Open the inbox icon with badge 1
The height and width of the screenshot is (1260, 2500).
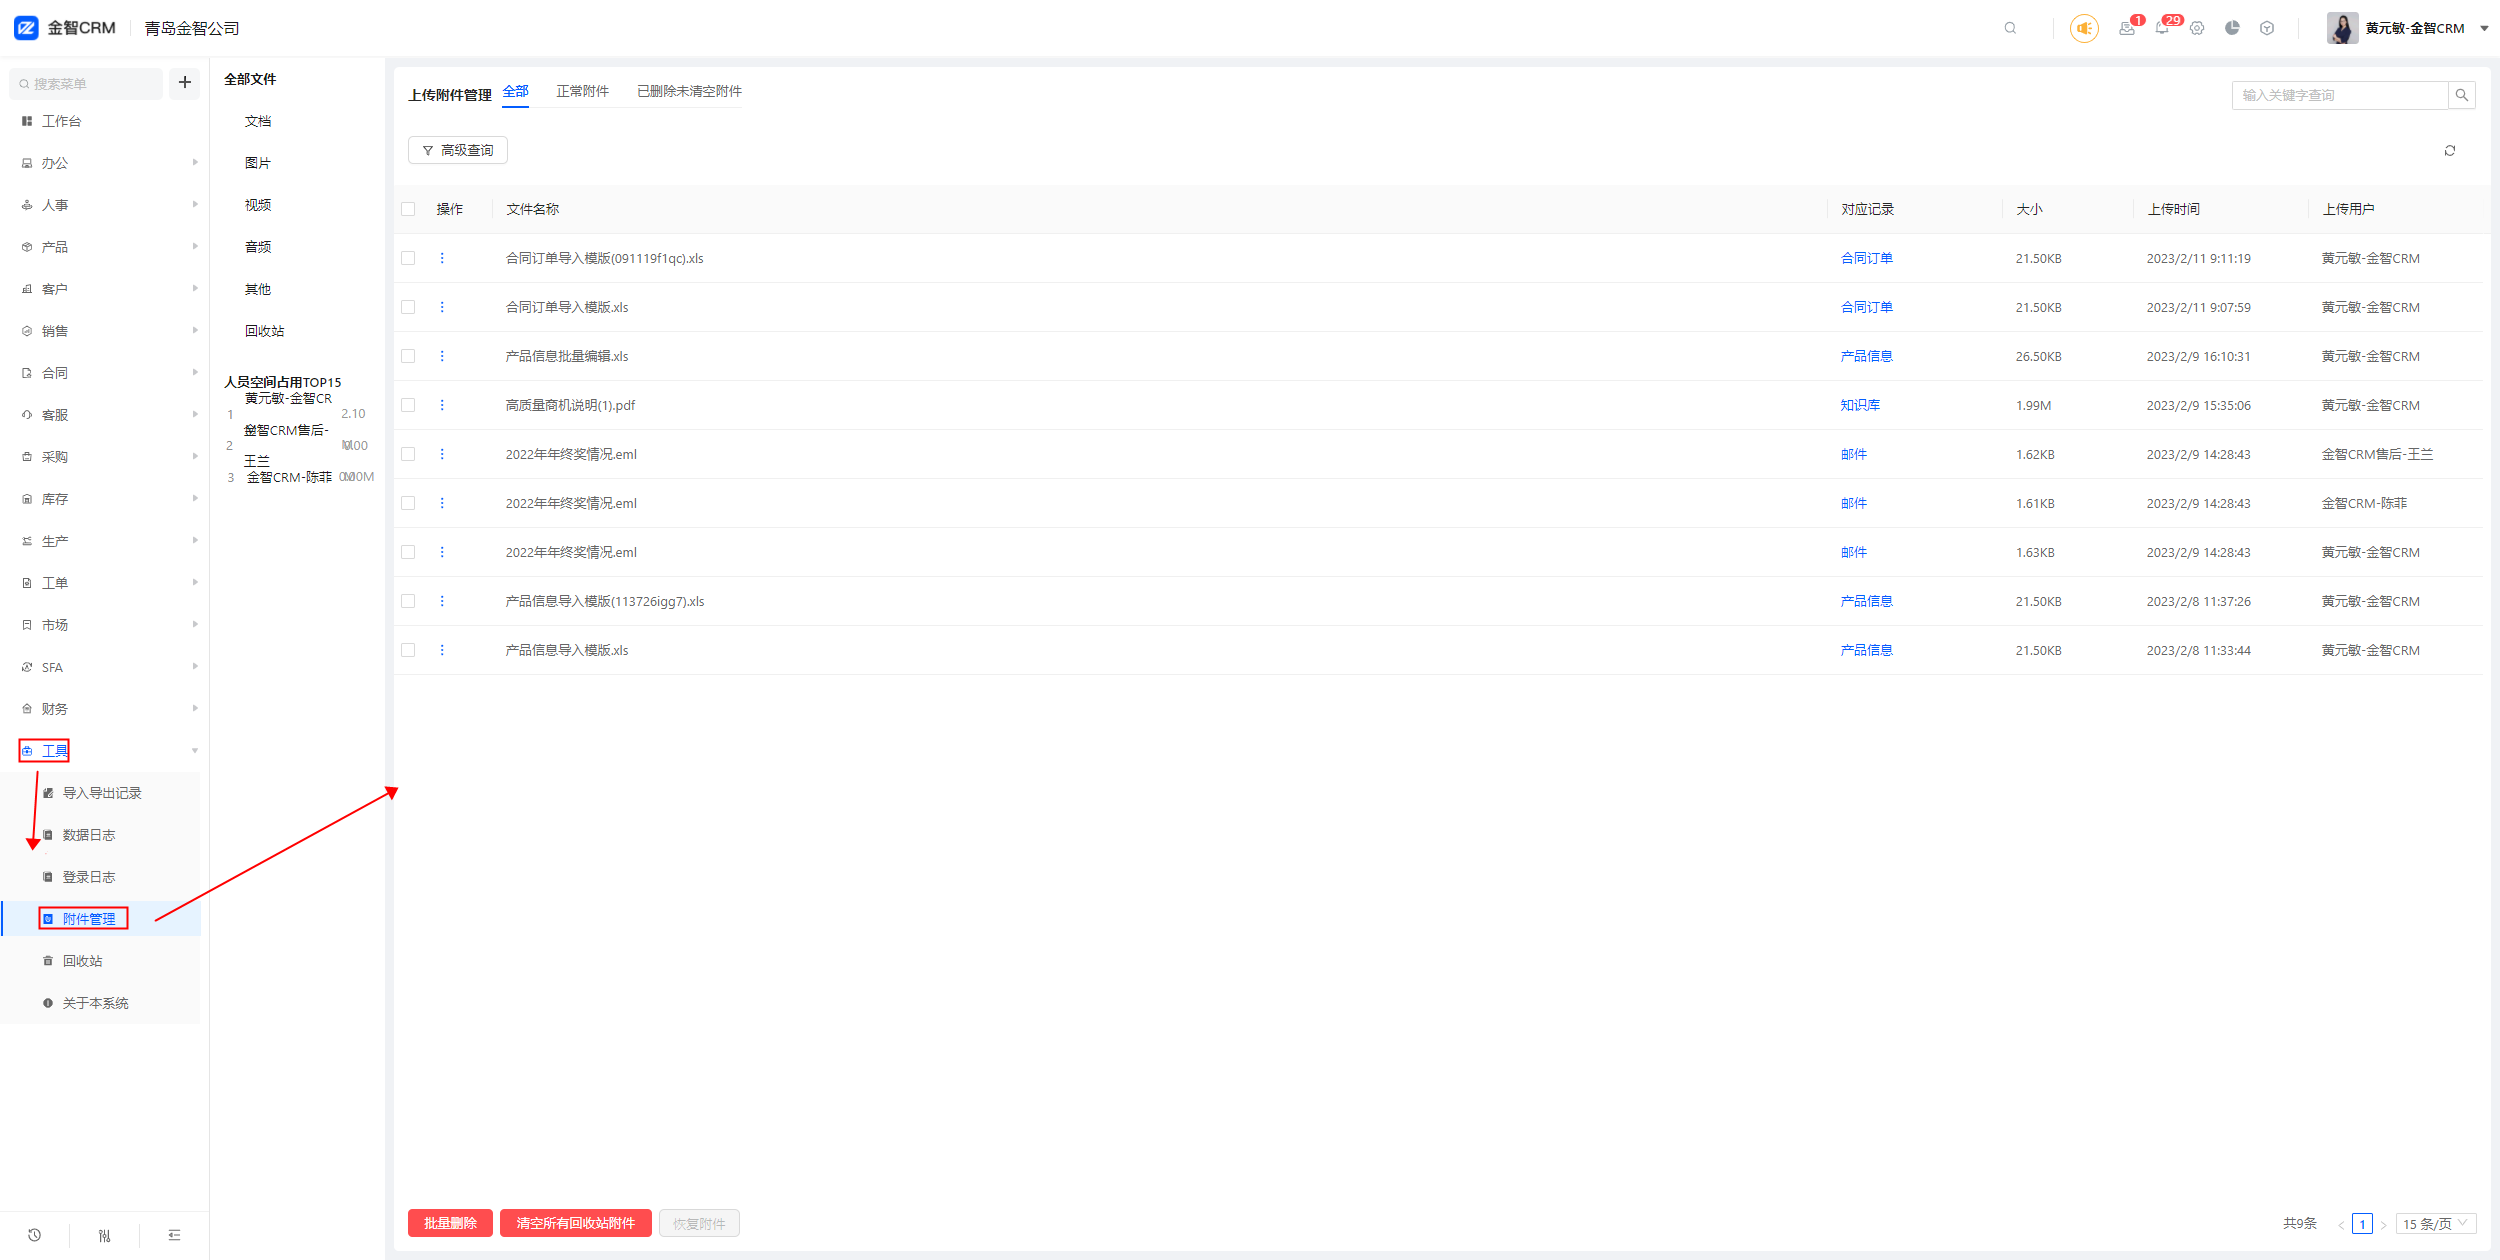(2127, 28)
